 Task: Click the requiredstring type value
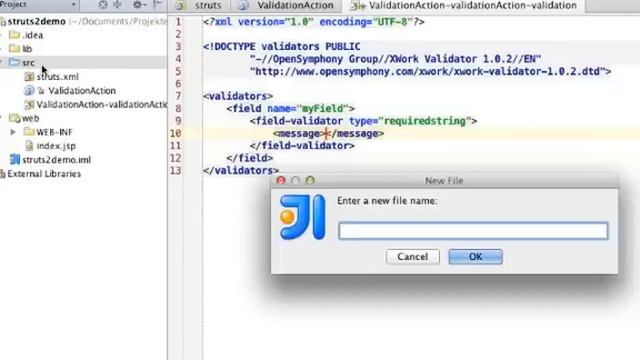pos(424,121)
